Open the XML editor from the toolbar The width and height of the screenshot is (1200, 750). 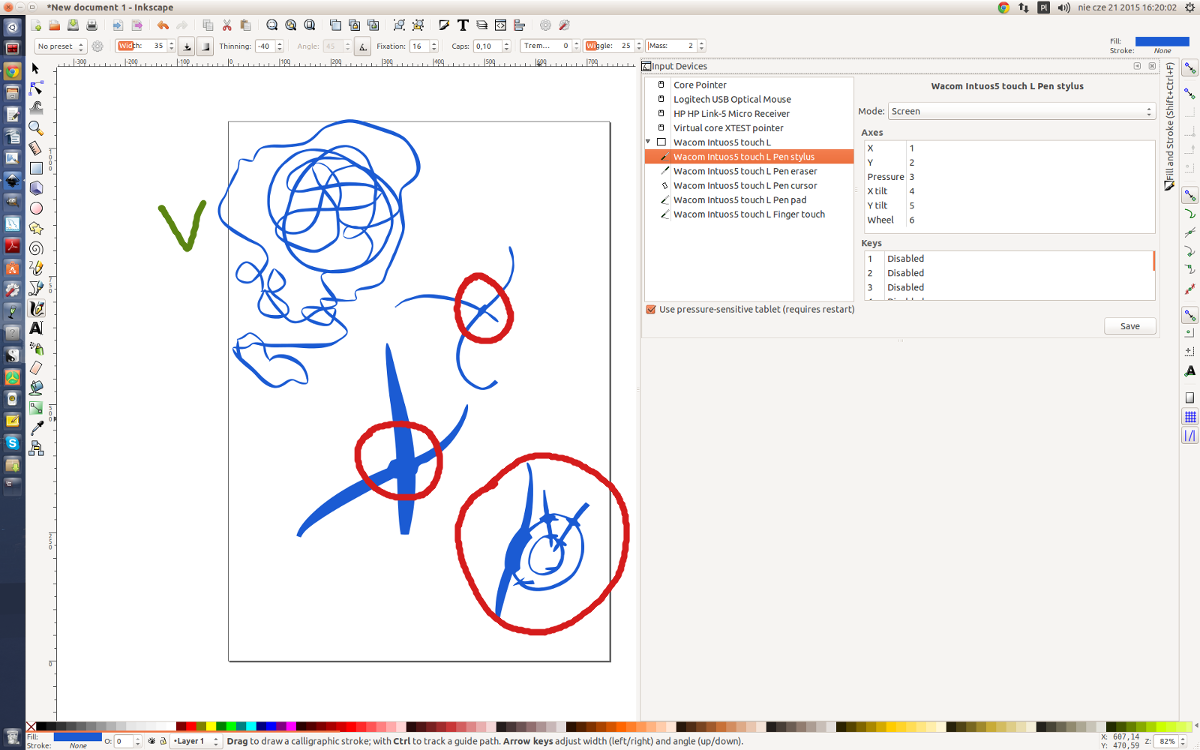click(x=500, y=25)
